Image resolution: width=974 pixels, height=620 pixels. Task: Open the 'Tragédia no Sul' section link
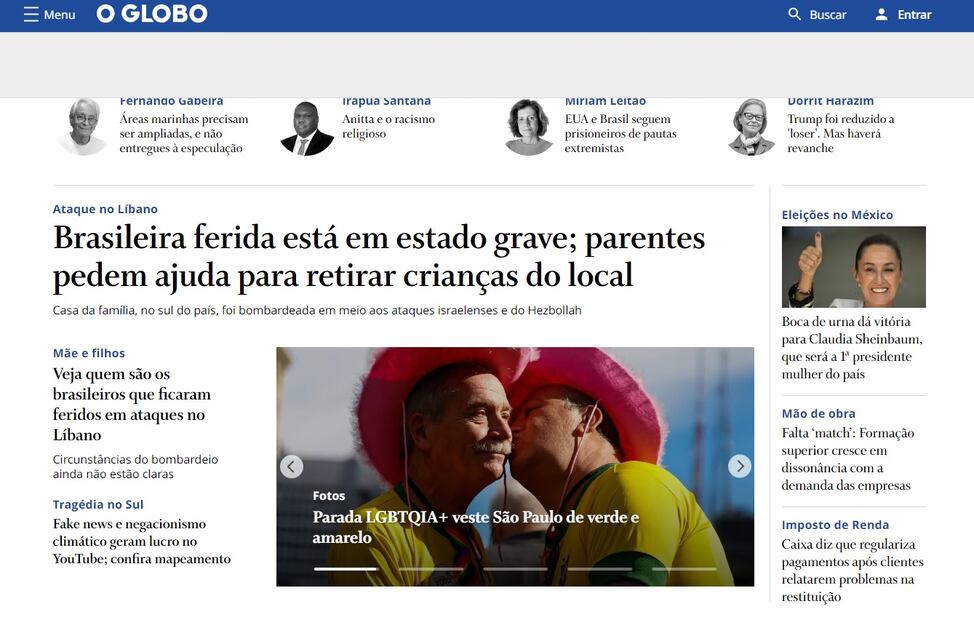98,504
